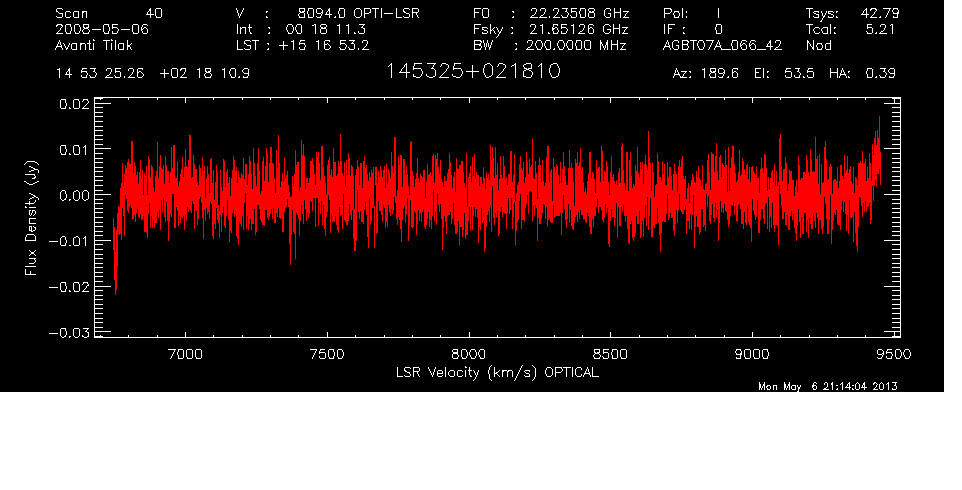
Task: Click the 8000 tick label on x-axis
Action: [x=468, y=354]
